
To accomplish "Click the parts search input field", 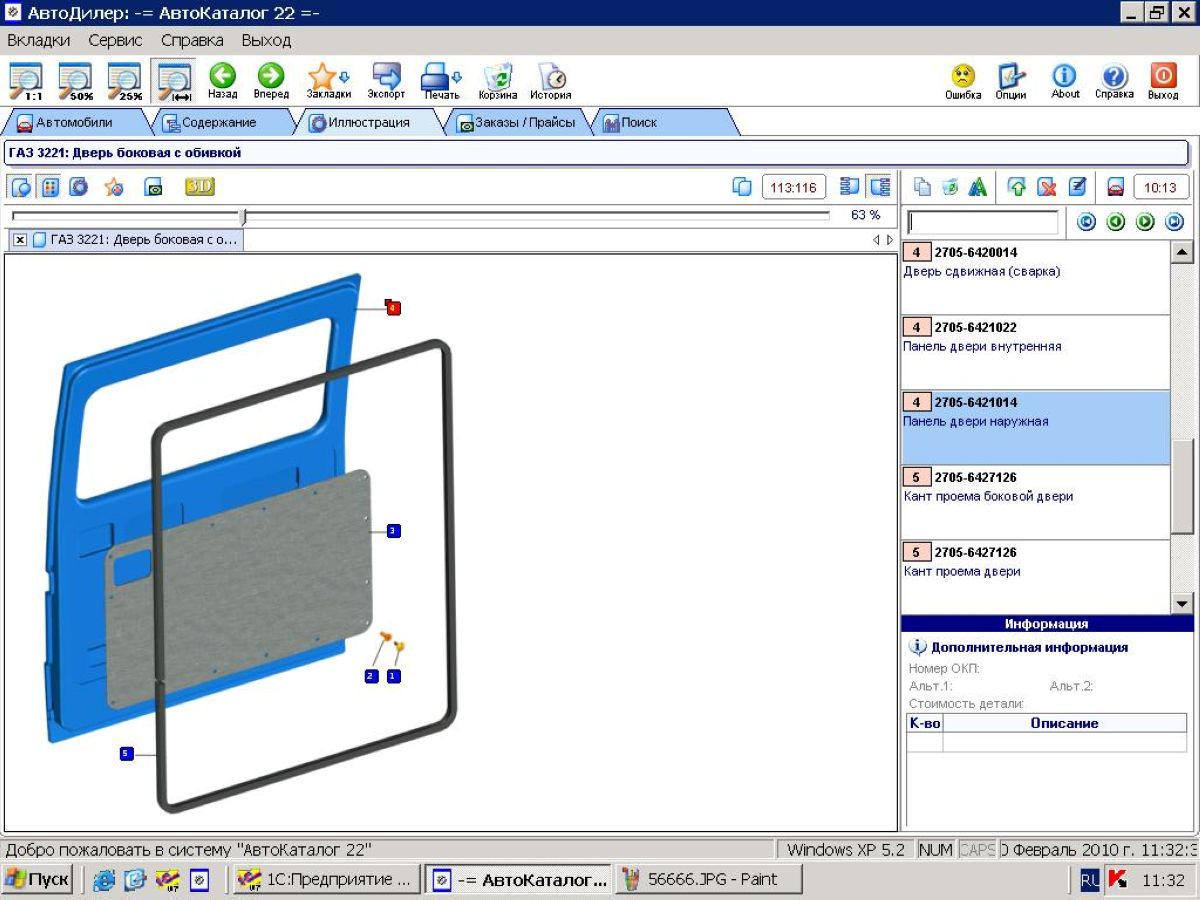I will coord(983,222).
